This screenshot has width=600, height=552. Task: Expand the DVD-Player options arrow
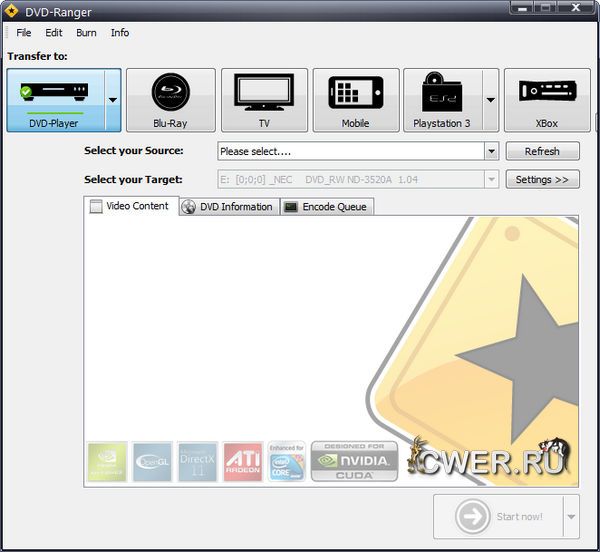point(113,100)
